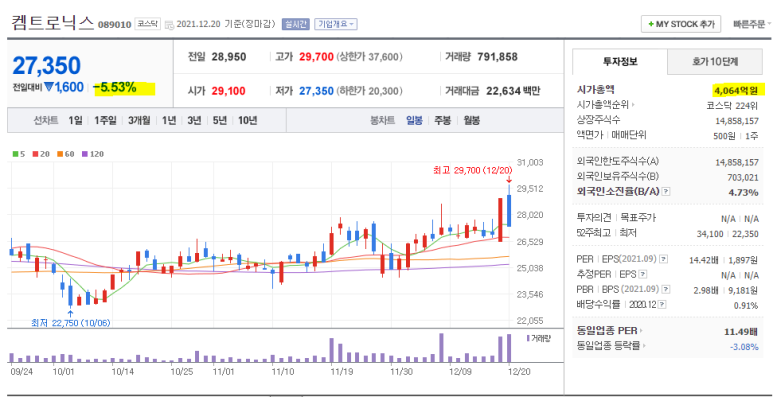Click the 거래대금 value 22,634 백만

513,91
